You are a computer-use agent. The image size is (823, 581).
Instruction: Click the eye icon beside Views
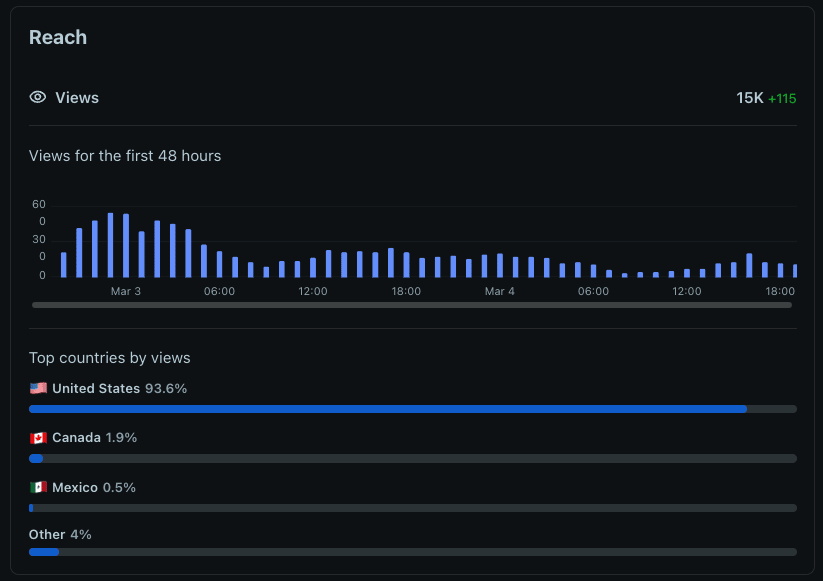(38, 98)
